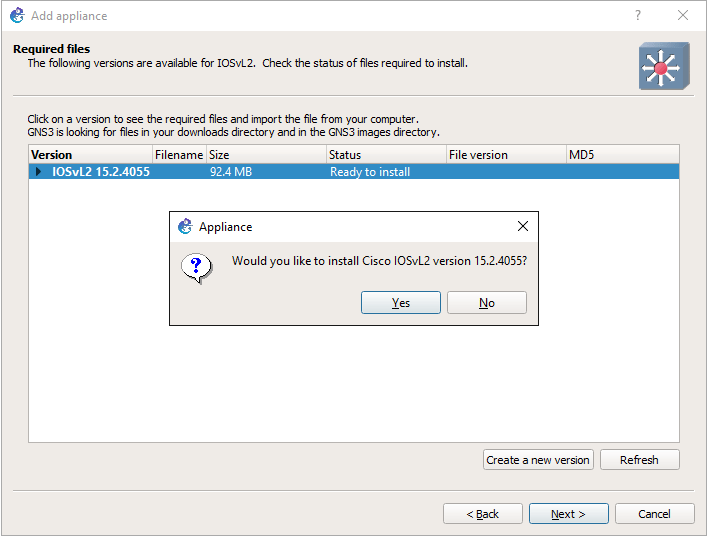The image size is (710, 540).
Task: Click the Status column header
Action: click(x=386, y=155)
